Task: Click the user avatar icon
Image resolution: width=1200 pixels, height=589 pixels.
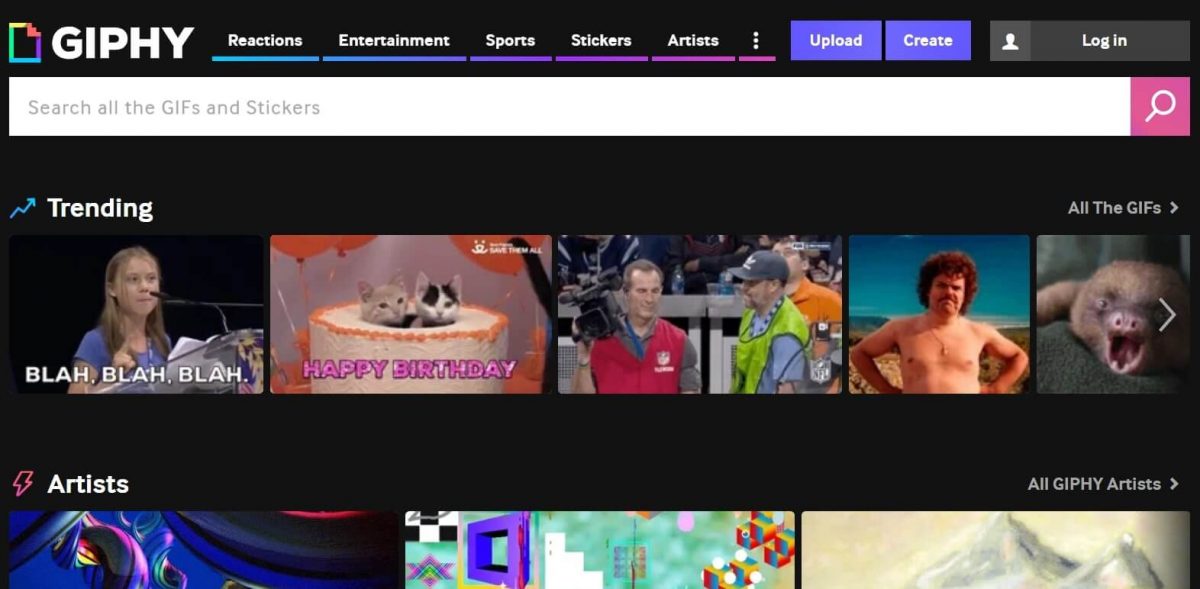Action: (1011, 40)
